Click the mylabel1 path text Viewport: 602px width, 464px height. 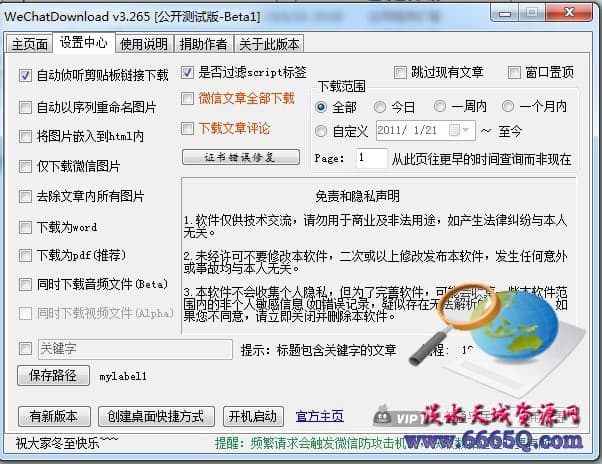123,376
